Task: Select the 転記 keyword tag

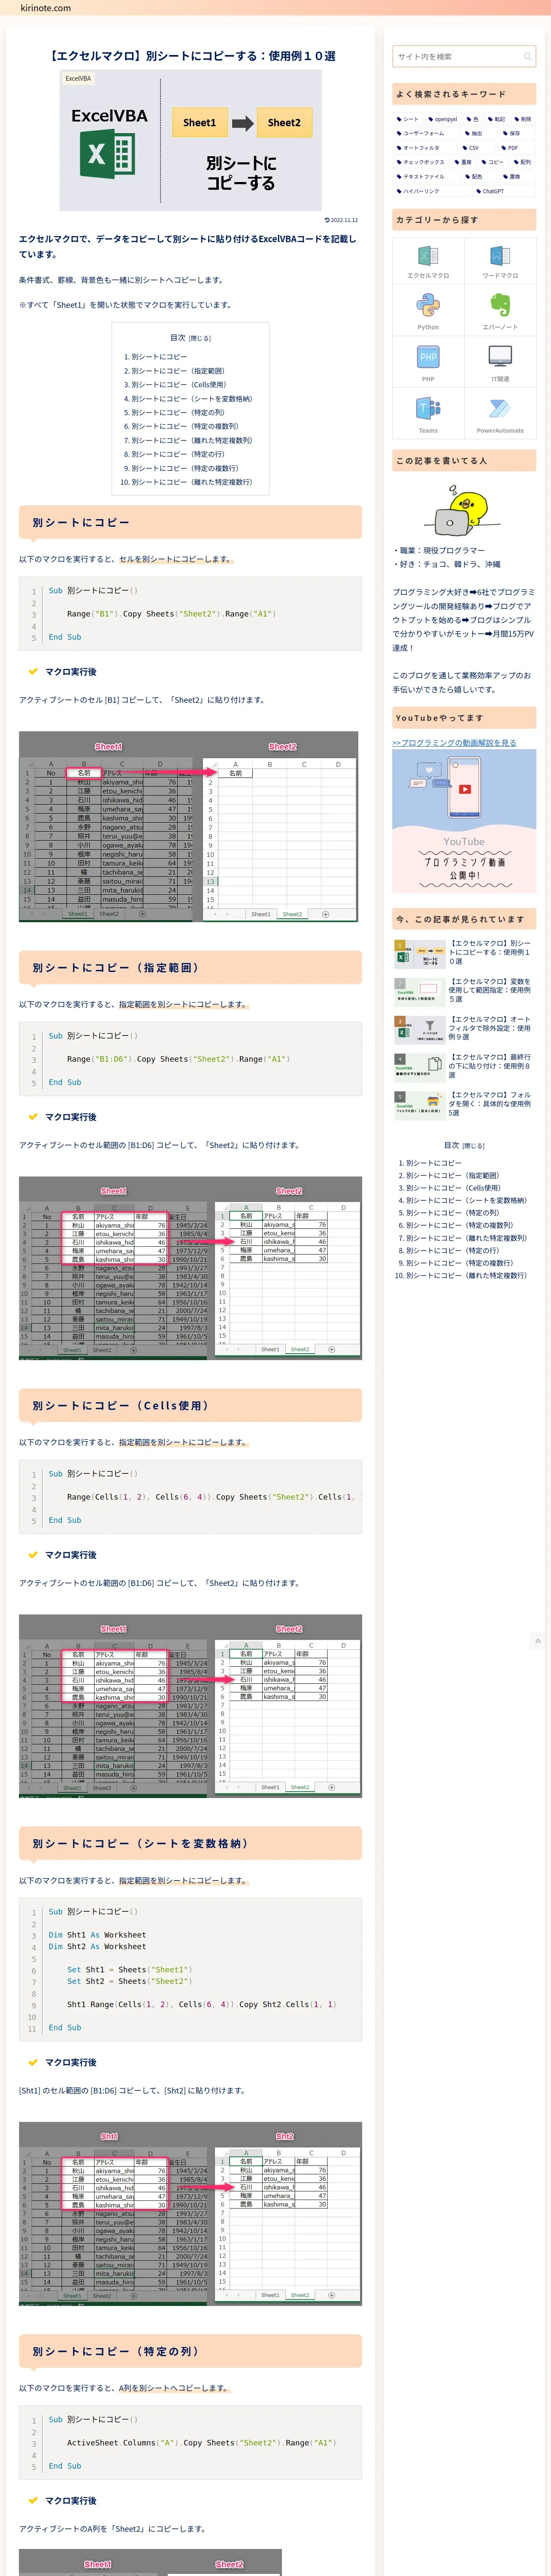Action: pos(496,119)
